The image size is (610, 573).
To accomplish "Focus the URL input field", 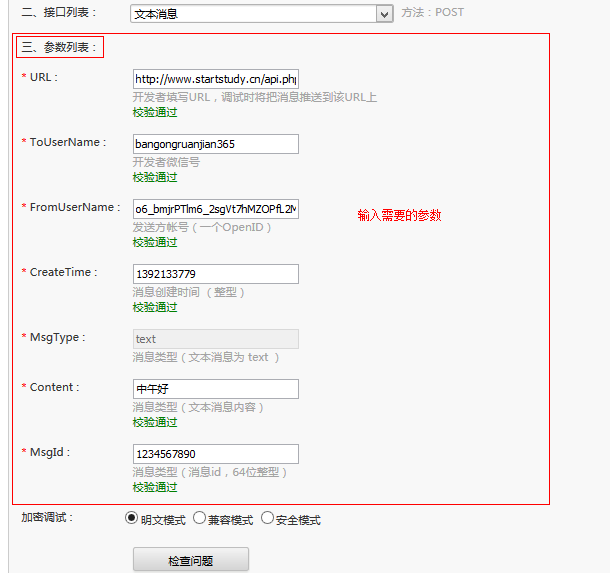I will click(x=216, y=79).
